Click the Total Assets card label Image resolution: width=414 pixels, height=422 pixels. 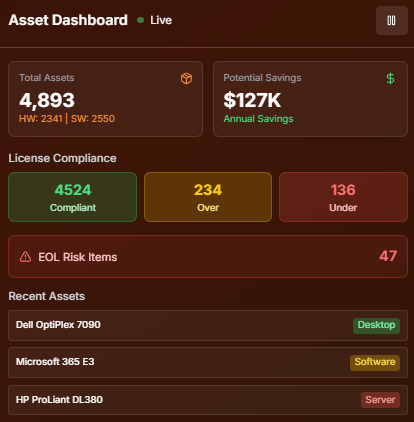tap(47, 78)
